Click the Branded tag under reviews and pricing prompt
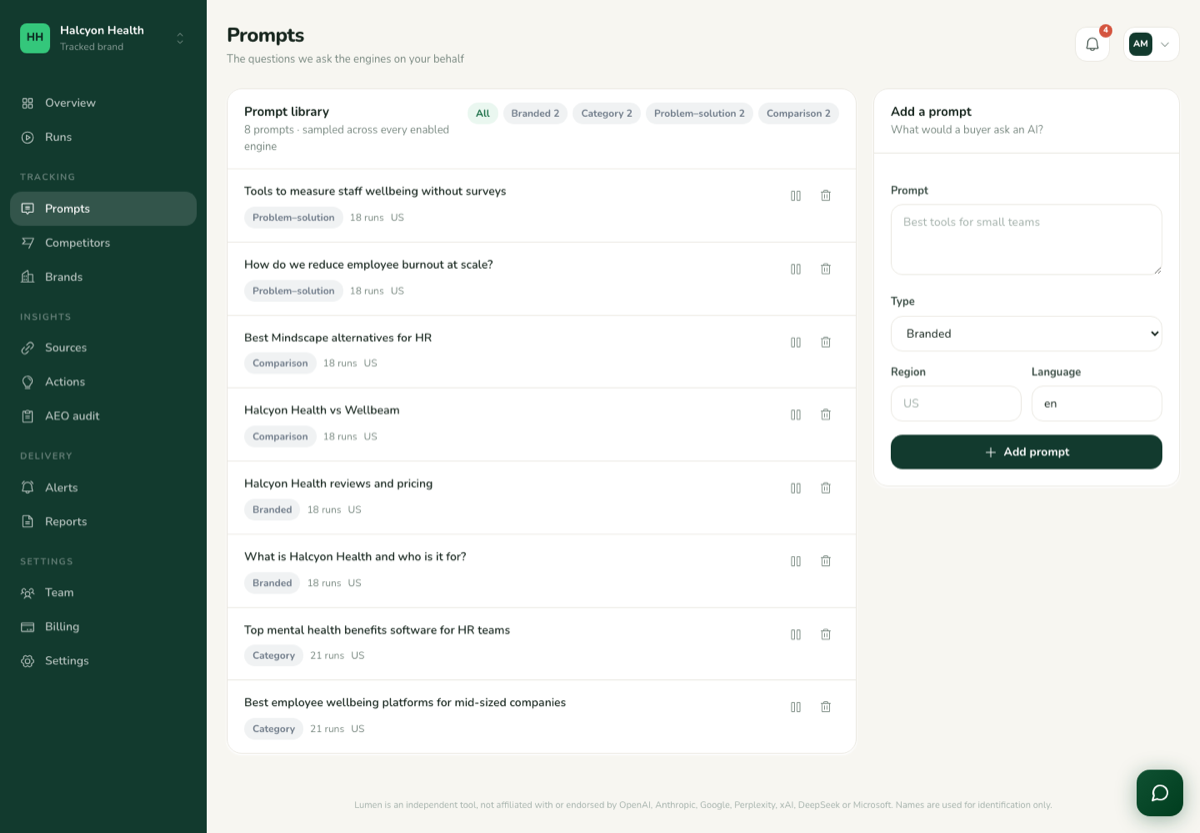Screen dimensions: 1200x833 pos(272,510)
